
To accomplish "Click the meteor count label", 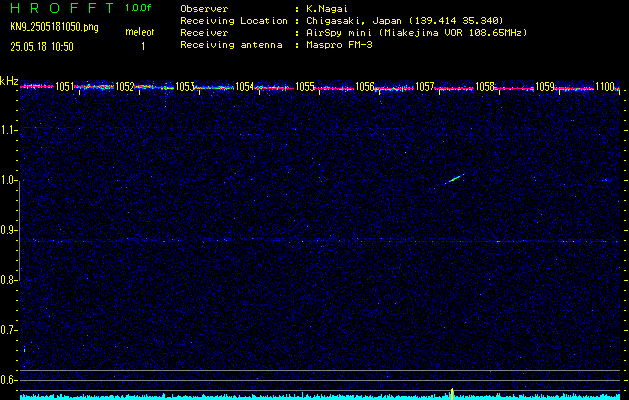I will 140,32.
